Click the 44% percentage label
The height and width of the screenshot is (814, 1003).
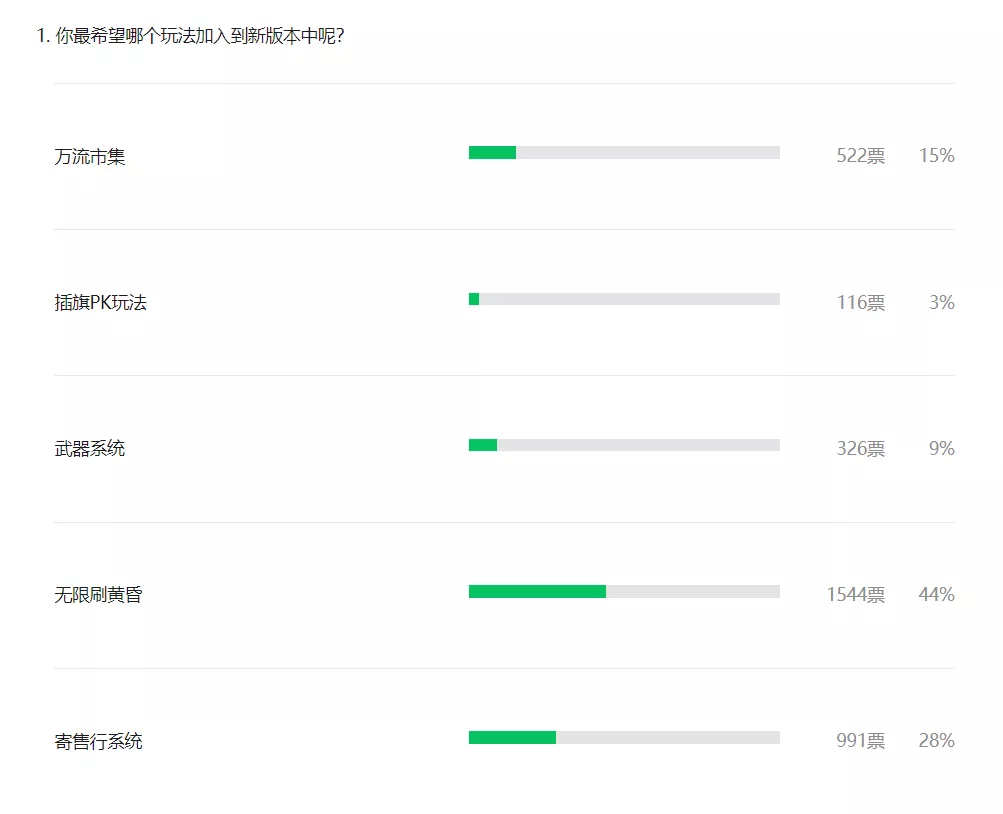click(936, 594)
